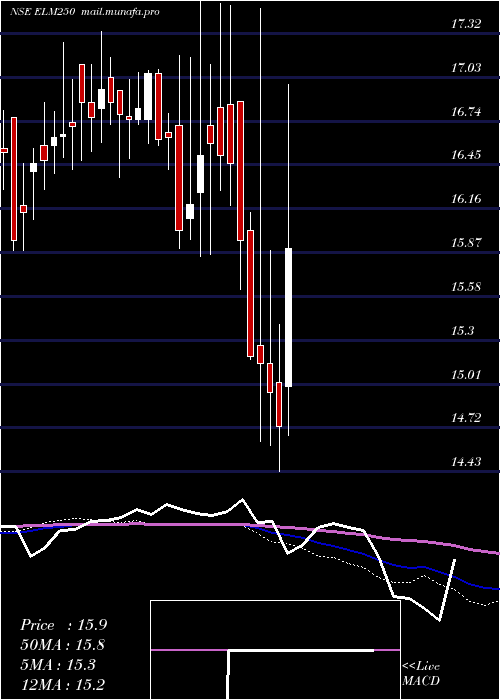Select the 15.01 price axis label
Screen dimensions: 500x700
[466, 375]
